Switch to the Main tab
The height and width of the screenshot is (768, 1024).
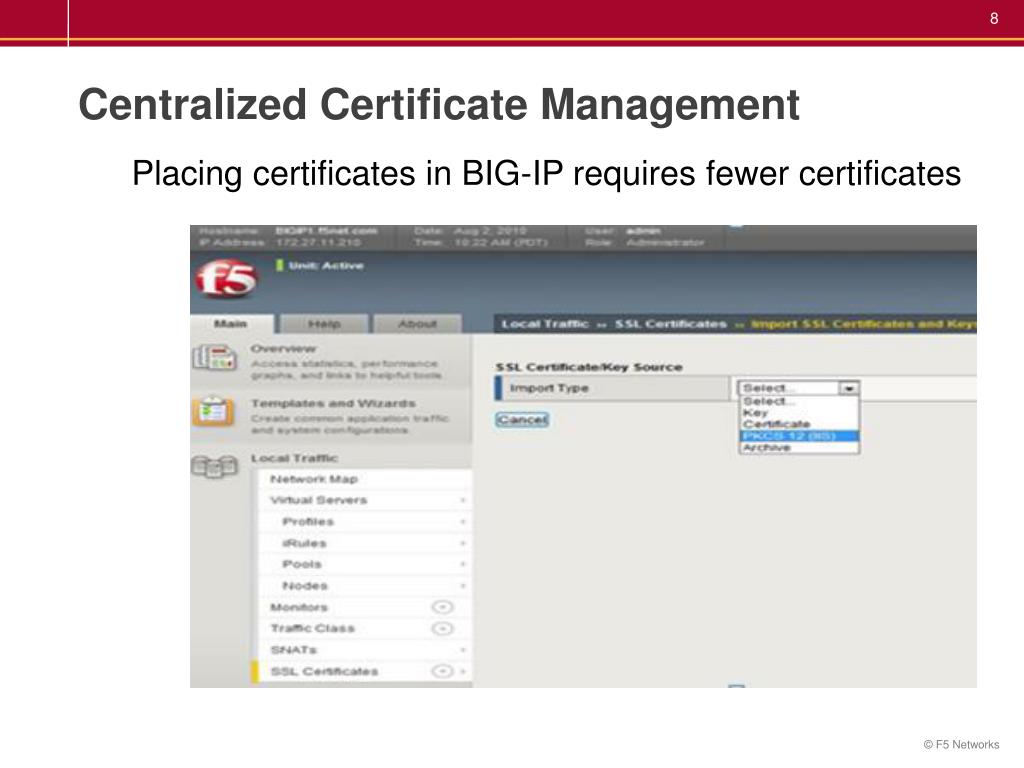(x=231, y=324)
